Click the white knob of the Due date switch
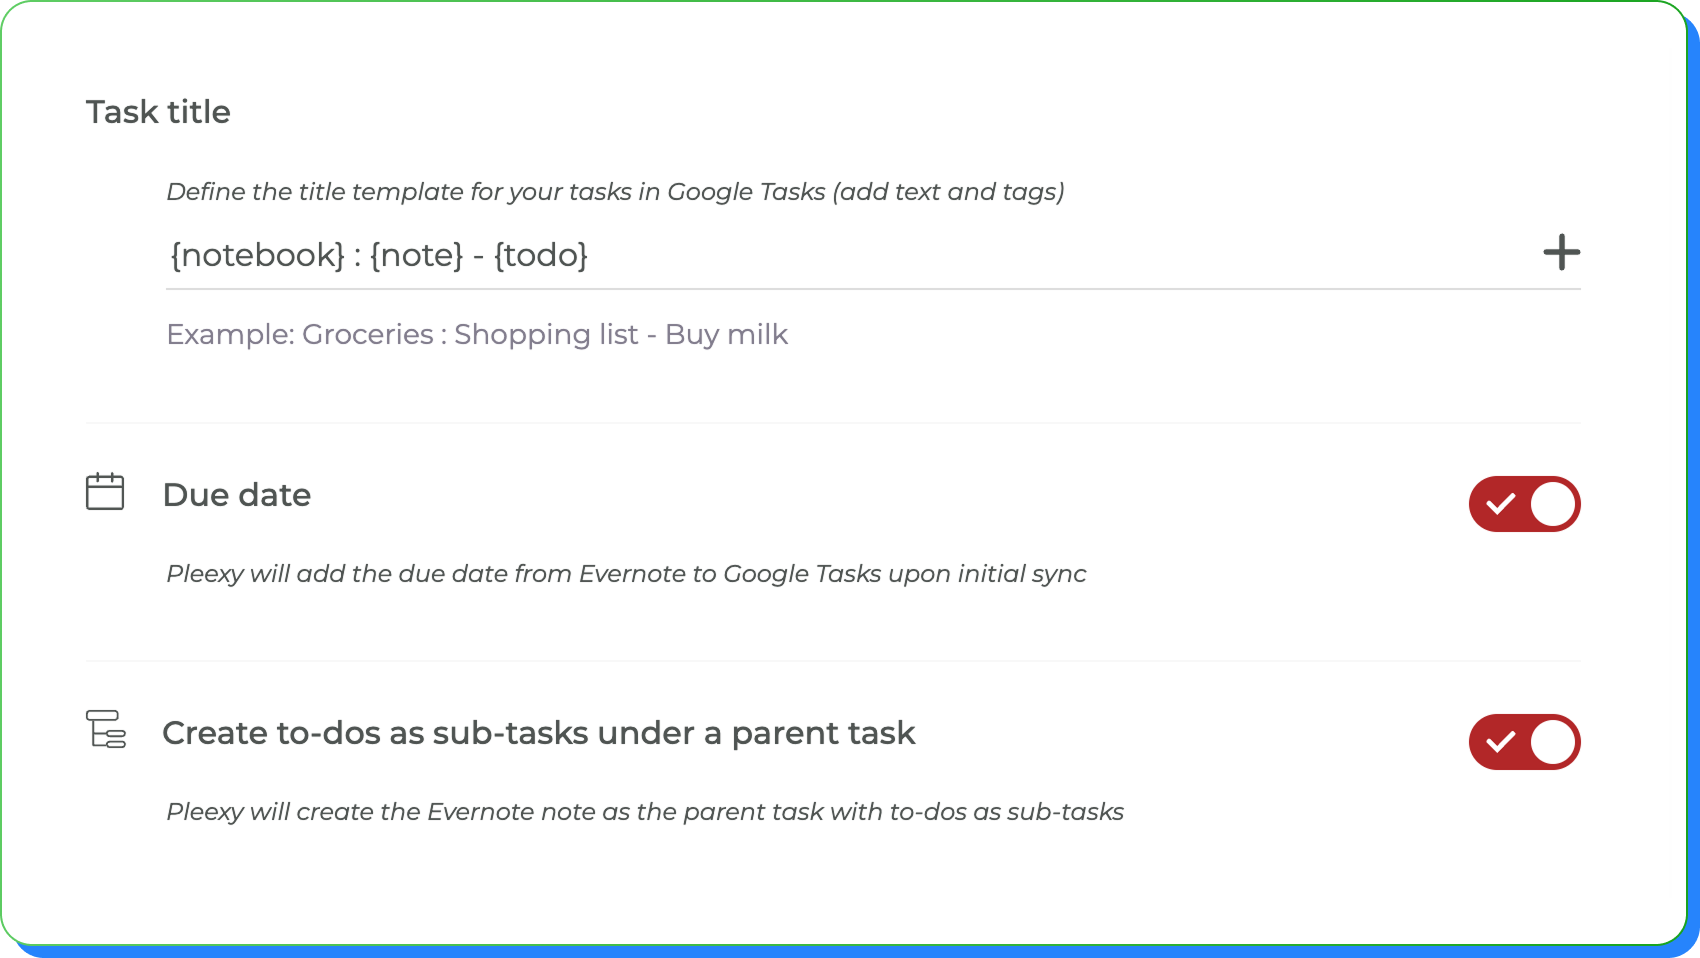The image size is (1700, 958). click(x=1552, y=504)
